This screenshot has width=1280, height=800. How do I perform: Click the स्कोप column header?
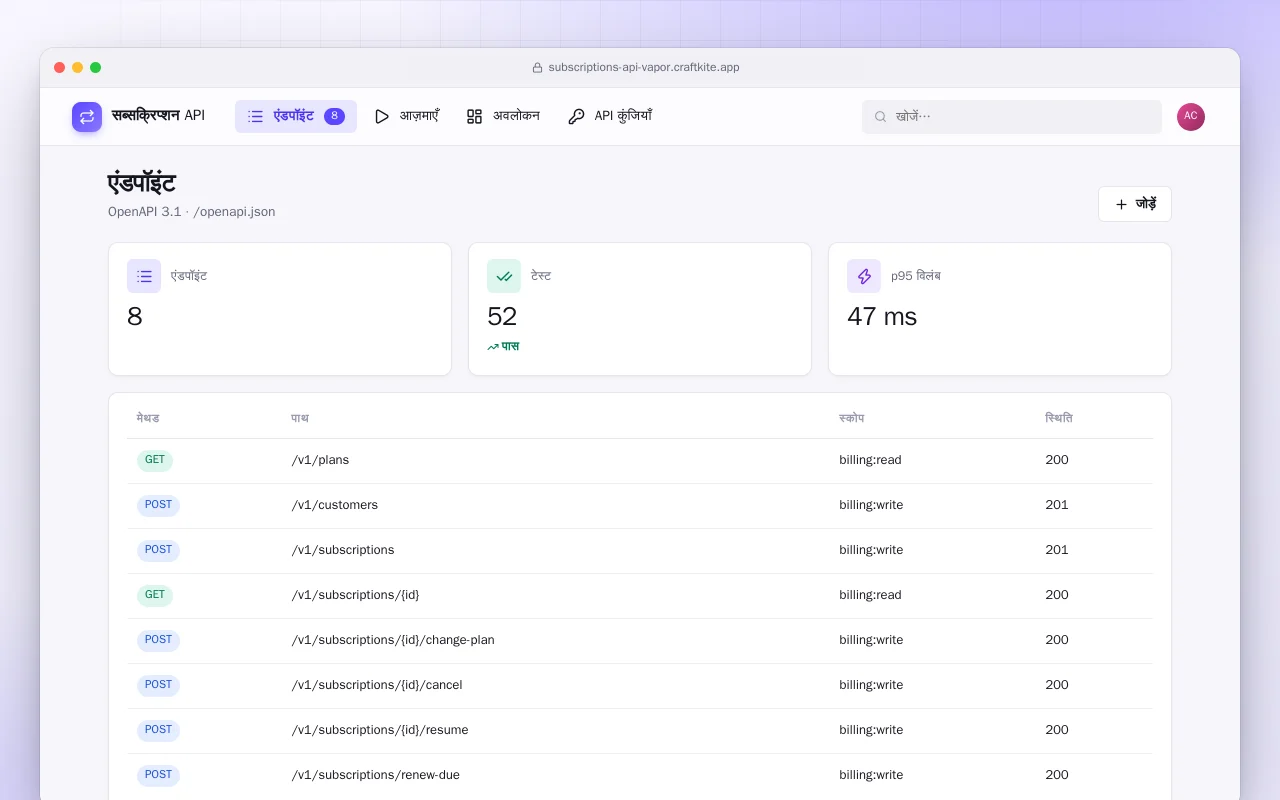pos(852,418)
